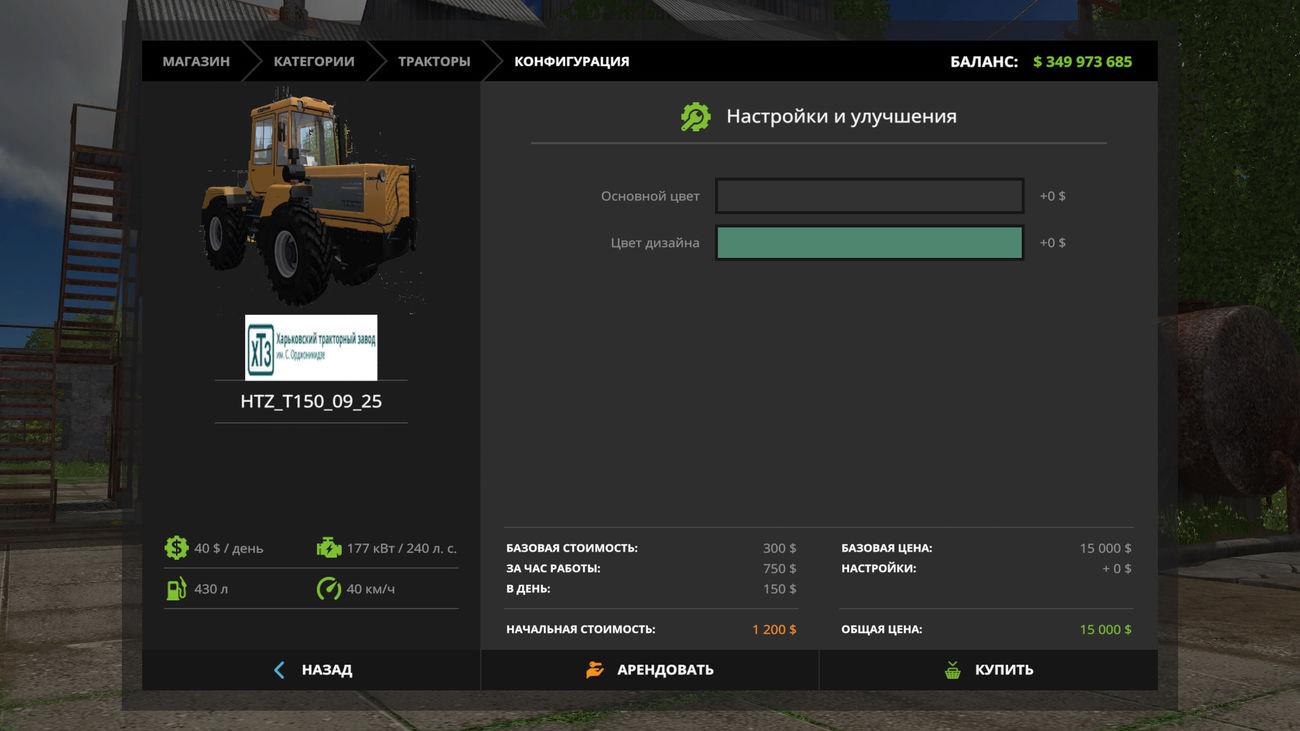Click the ХТЗ brand logo
Image resolution: width=1300 pixels, height=731 pixels.
click(311, 348)
